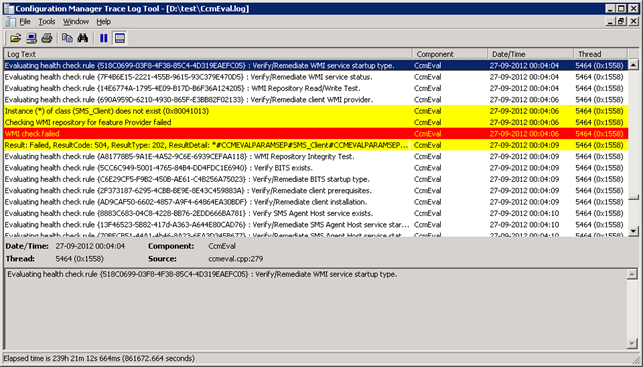Select the 'Result: Failed, ResultCode: 504' row

tap(316, 145)
